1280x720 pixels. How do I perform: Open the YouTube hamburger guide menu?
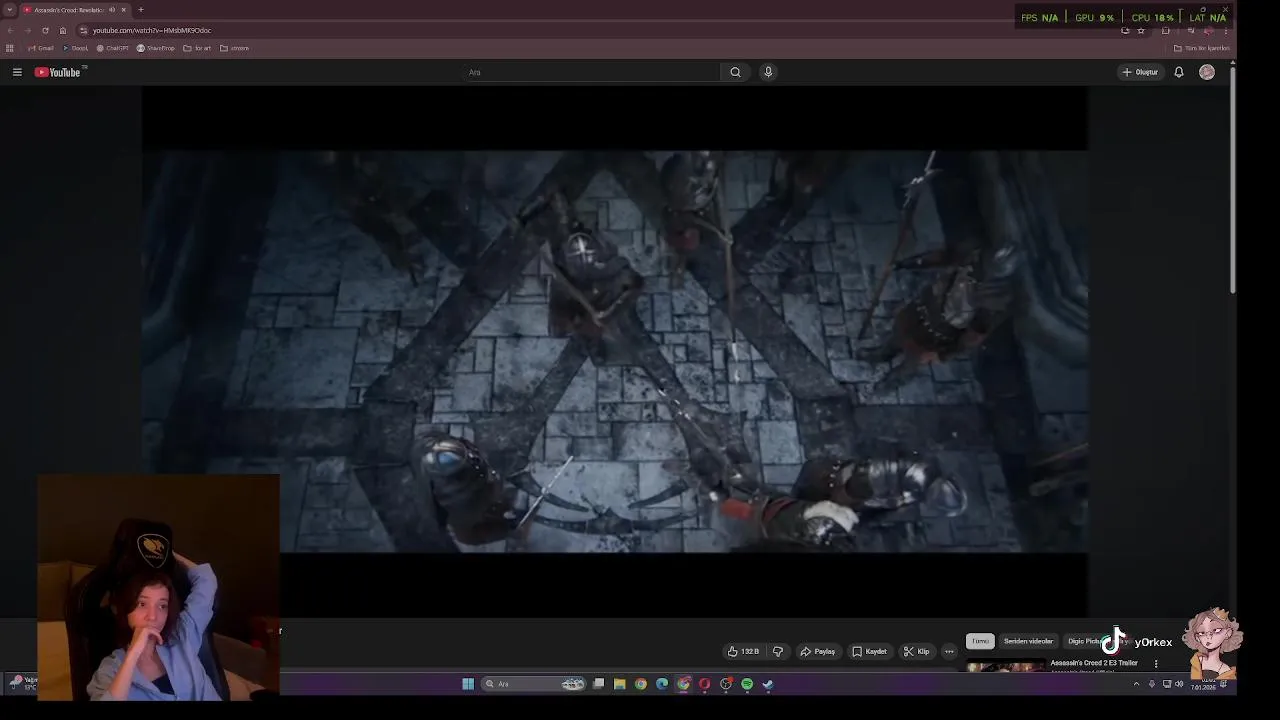(x=17, y=72)
